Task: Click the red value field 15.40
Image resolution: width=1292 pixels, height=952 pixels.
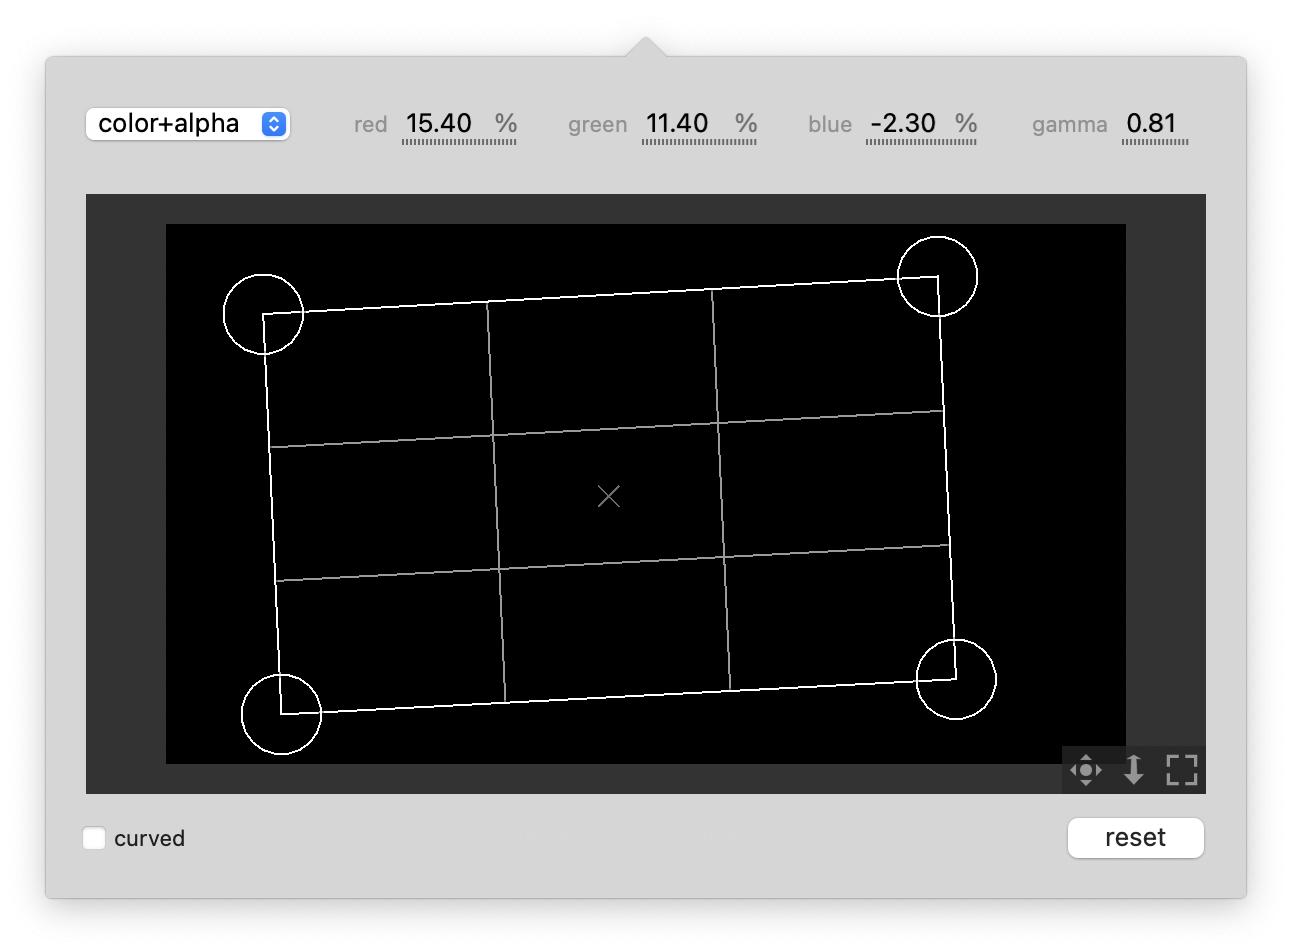Action: pyautogui.click(x=439, y=124)
